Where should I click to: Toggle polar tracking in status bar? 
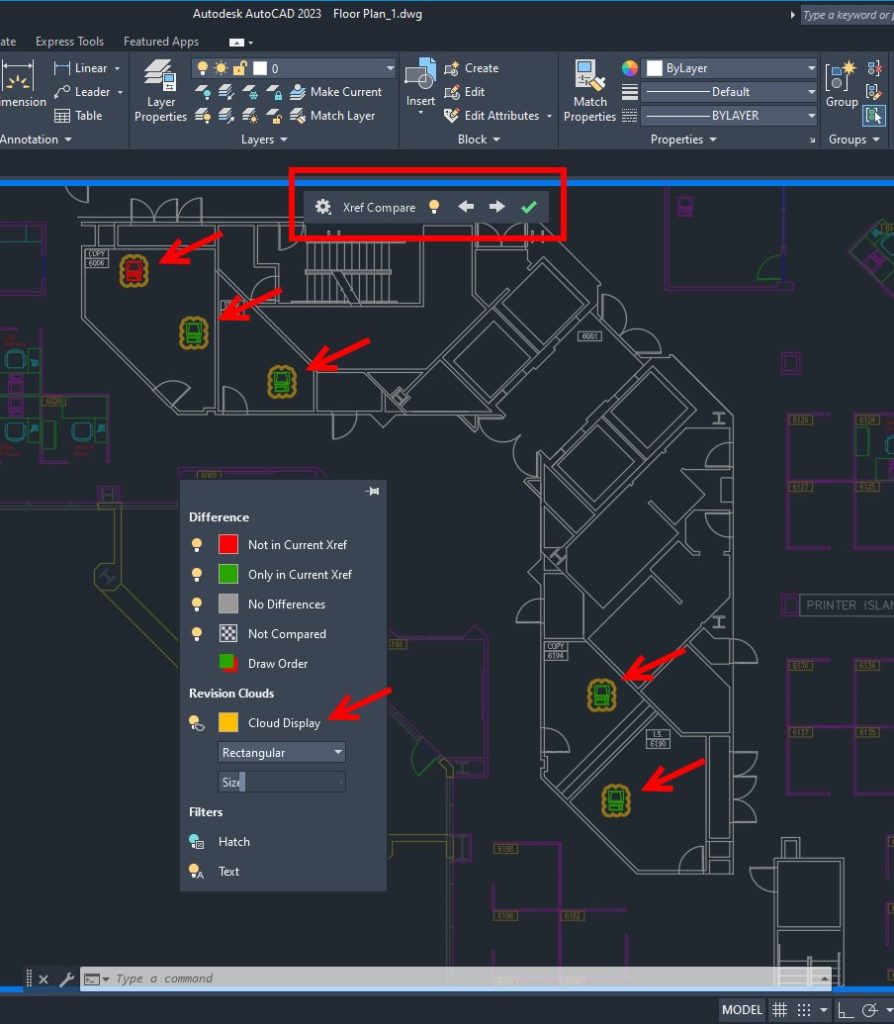pos(869,1010)
